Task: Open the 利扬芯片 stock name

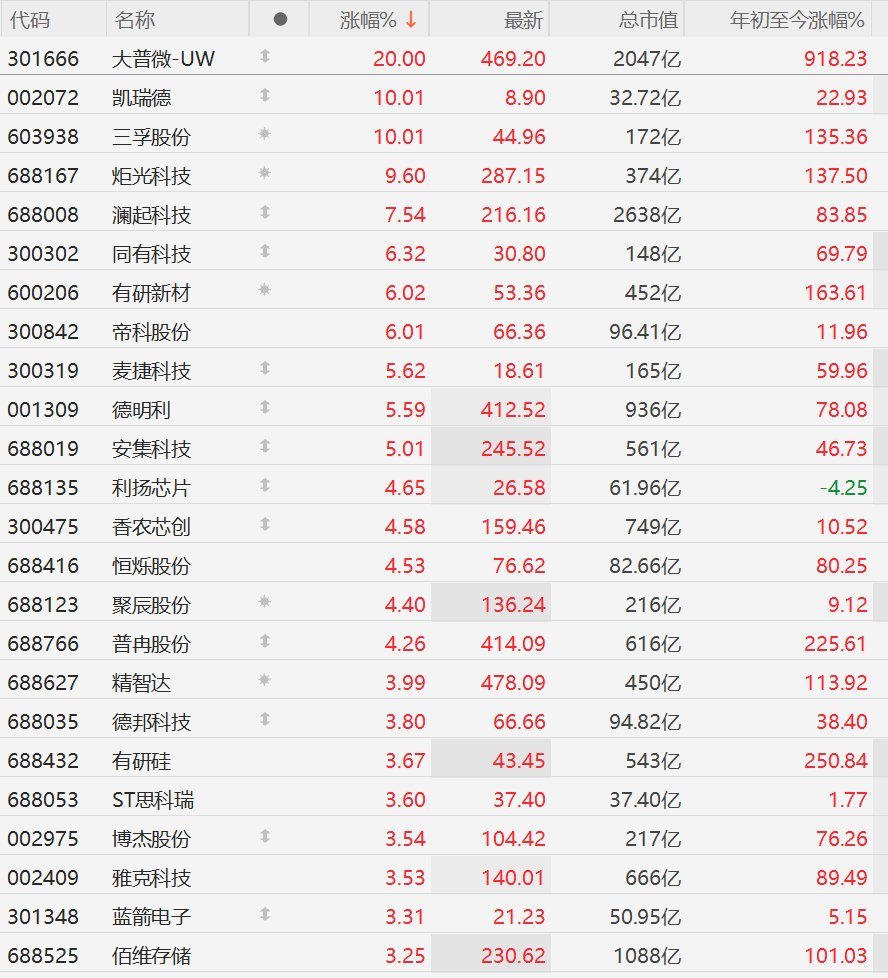Action: [x=152, y=488]
